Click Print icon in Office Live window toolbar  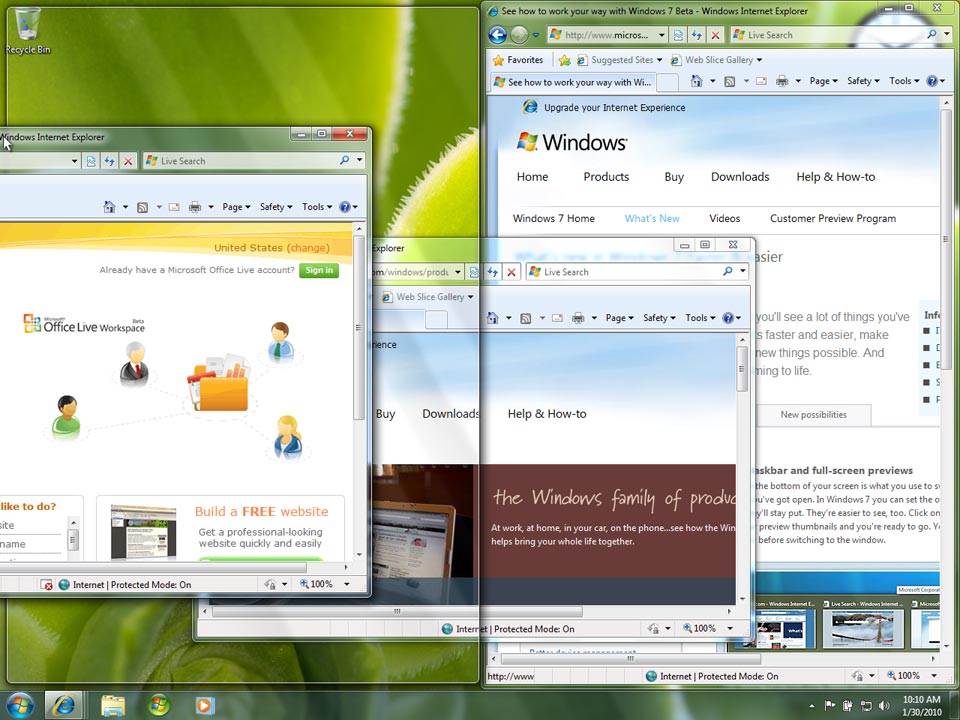pos(195,207)
